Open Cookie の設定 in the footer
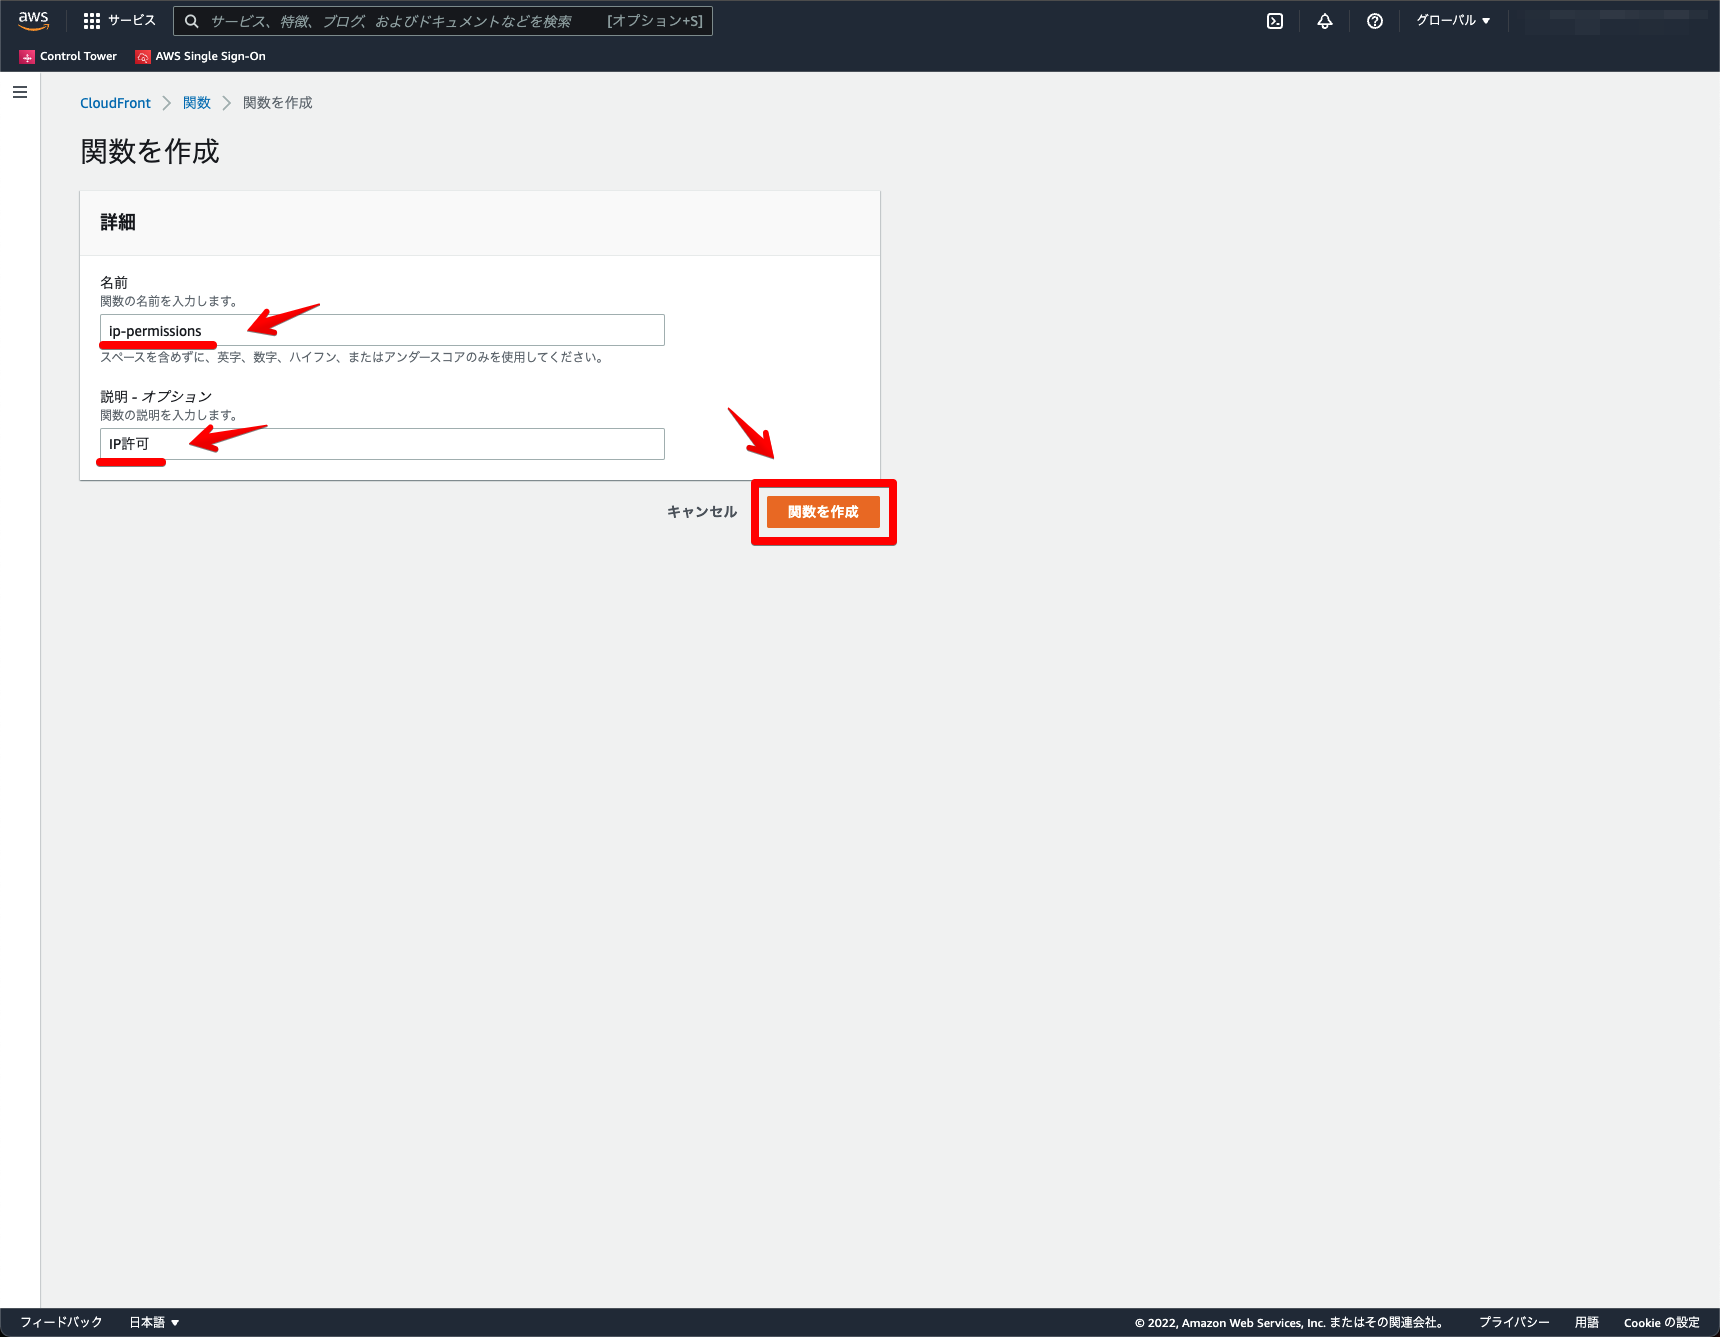 [1661, 1322]
